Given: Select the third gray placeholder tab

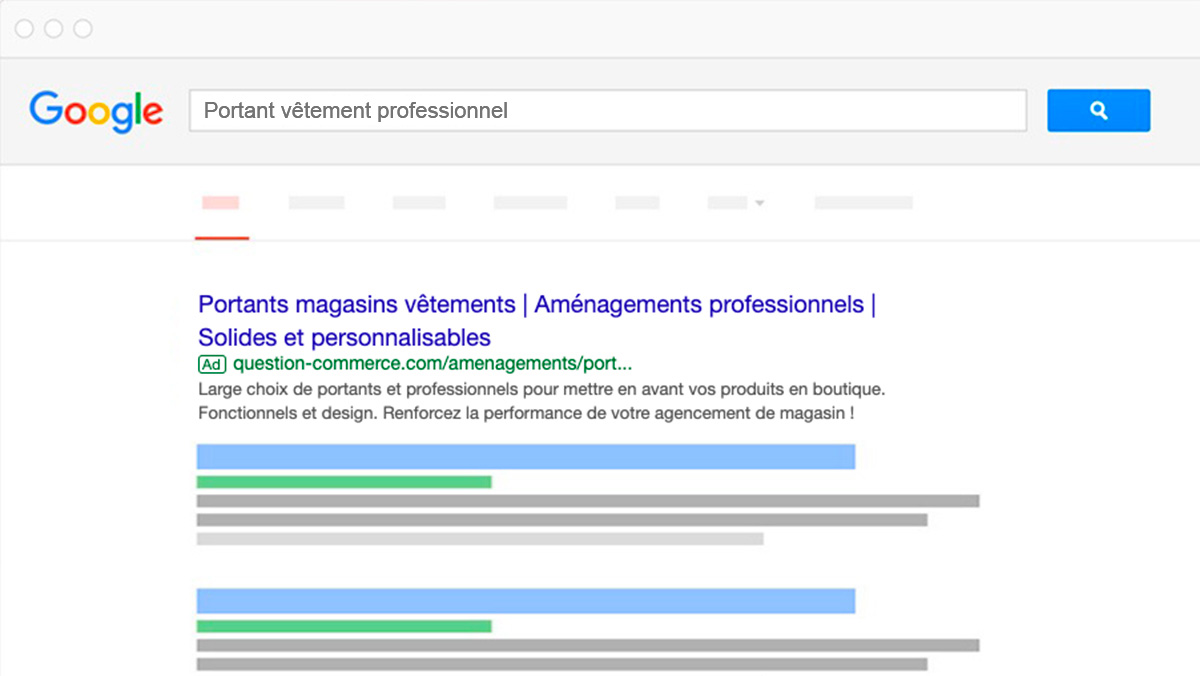Looking at the screenshot, I should [530, 203].
